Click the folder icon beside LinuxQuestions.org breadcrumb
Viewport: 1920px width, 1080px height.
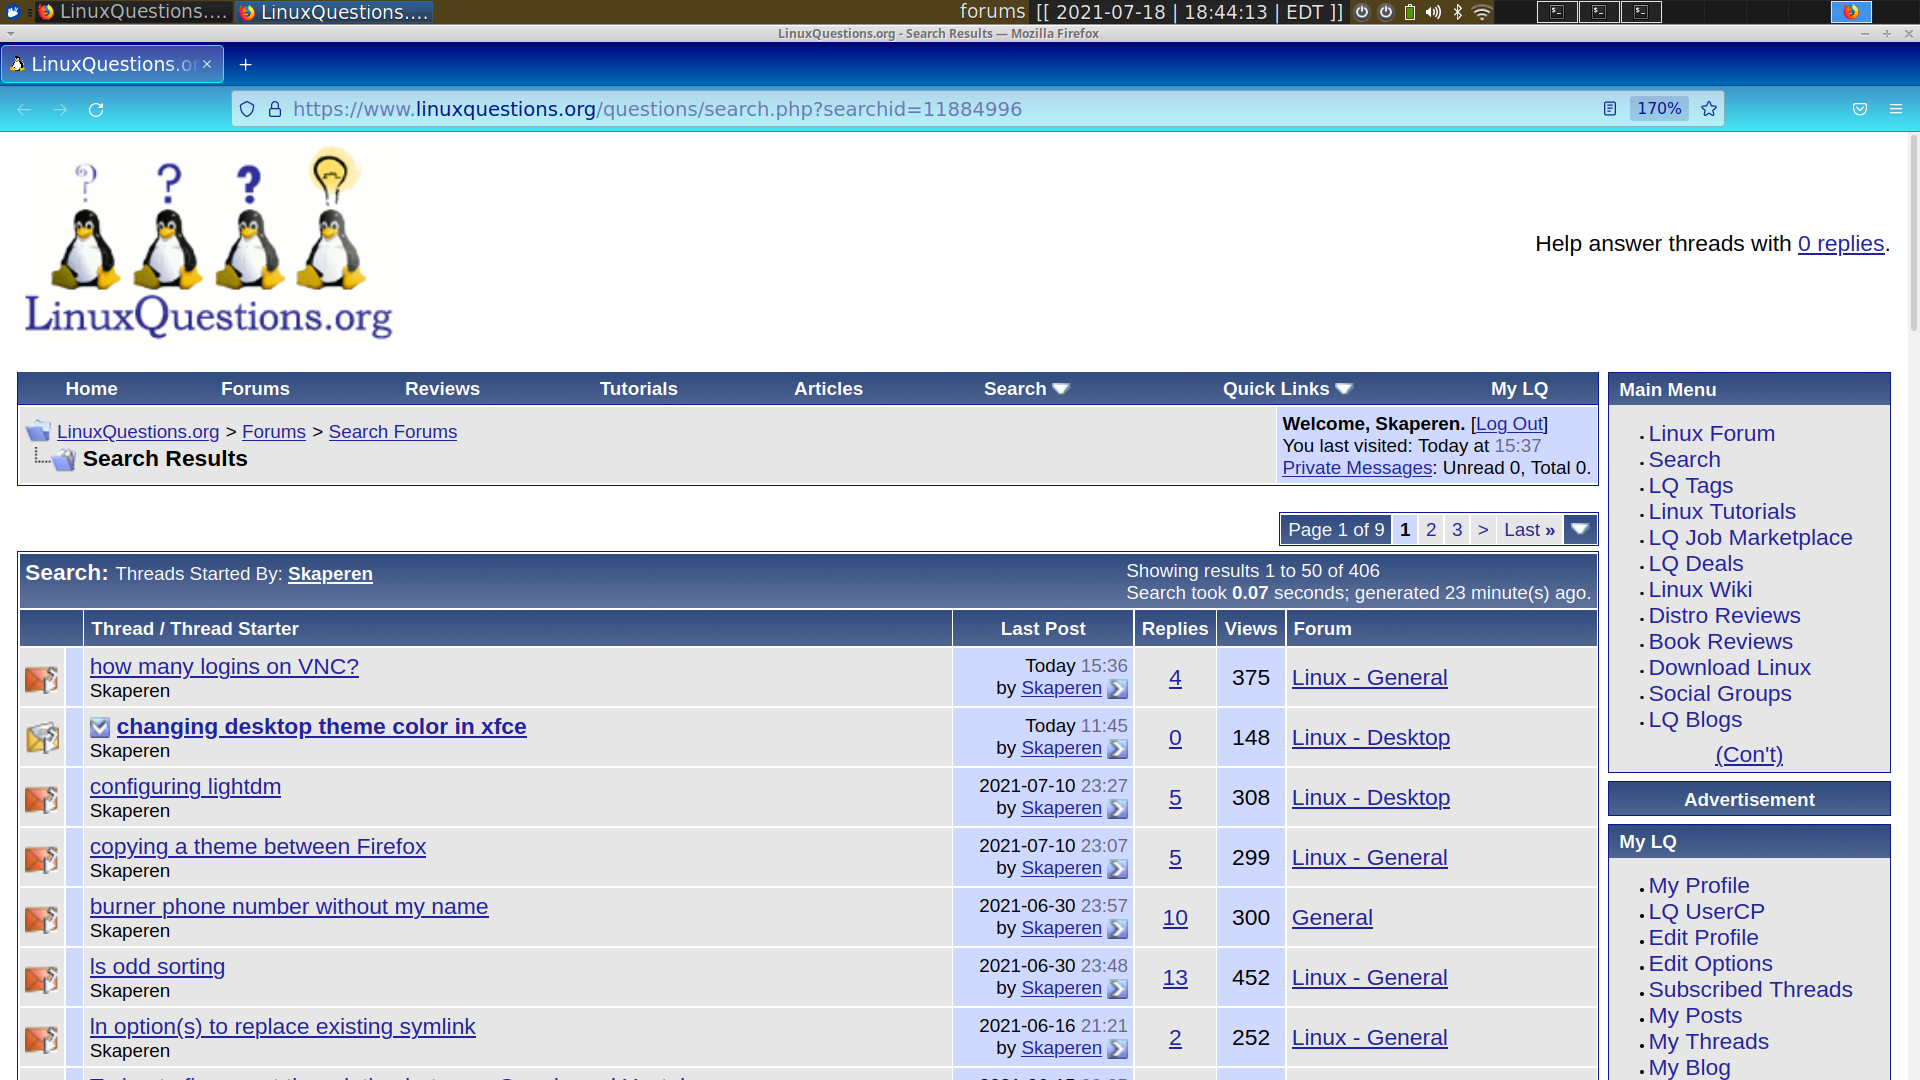(x=38, y=431)
